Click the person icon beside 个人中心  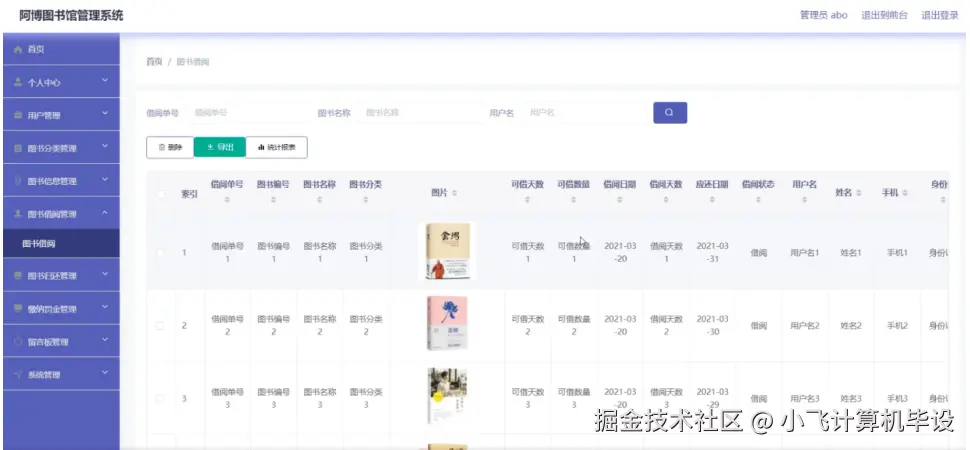(18, 82)
